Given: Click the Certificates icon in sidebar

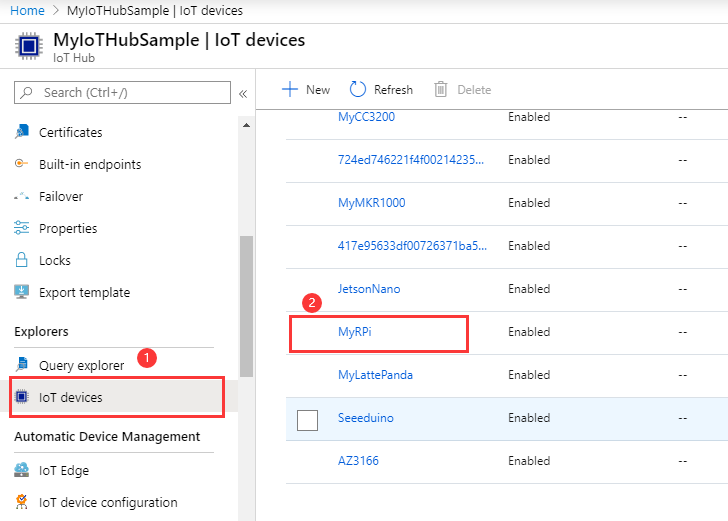Looking at the screenshot, I should point(21,132).
